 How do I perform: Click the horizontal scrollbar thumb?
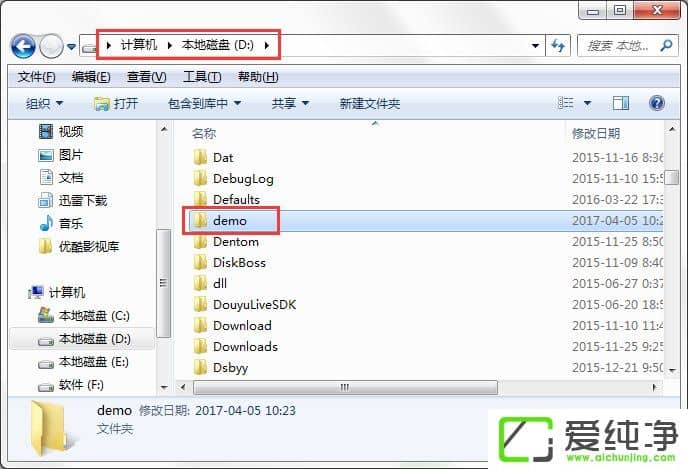coord(345,387)
